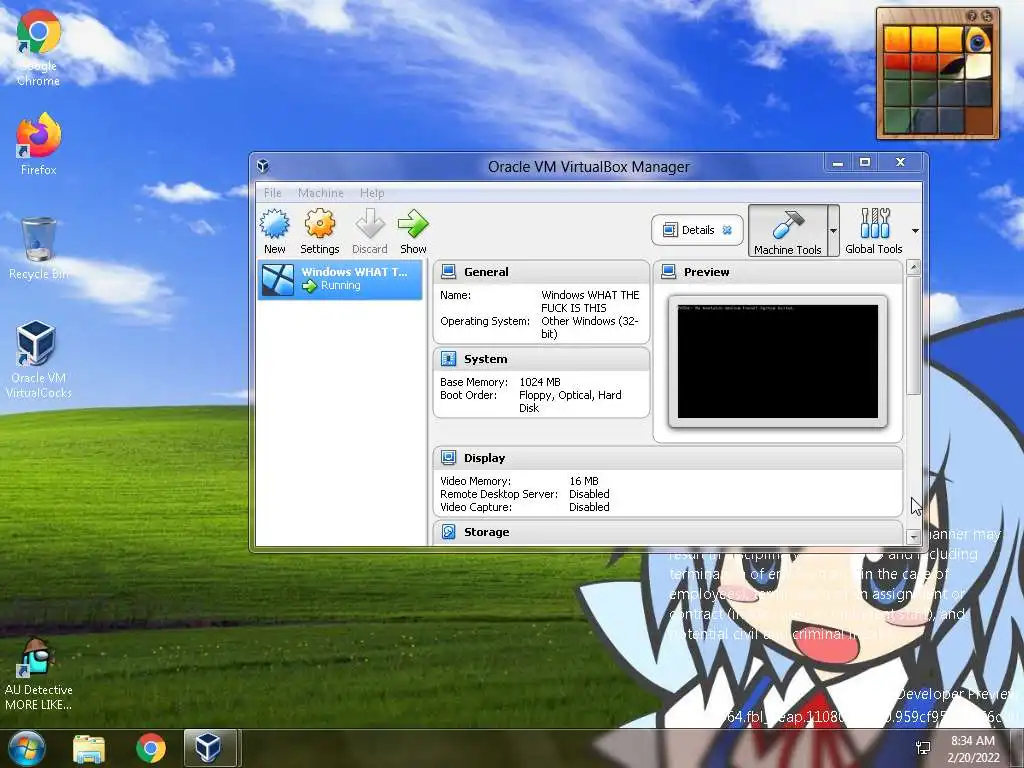
Task: Click the details pane vertical scrollbar thumb
Action: pyautogui.click(x=914, y=336)
